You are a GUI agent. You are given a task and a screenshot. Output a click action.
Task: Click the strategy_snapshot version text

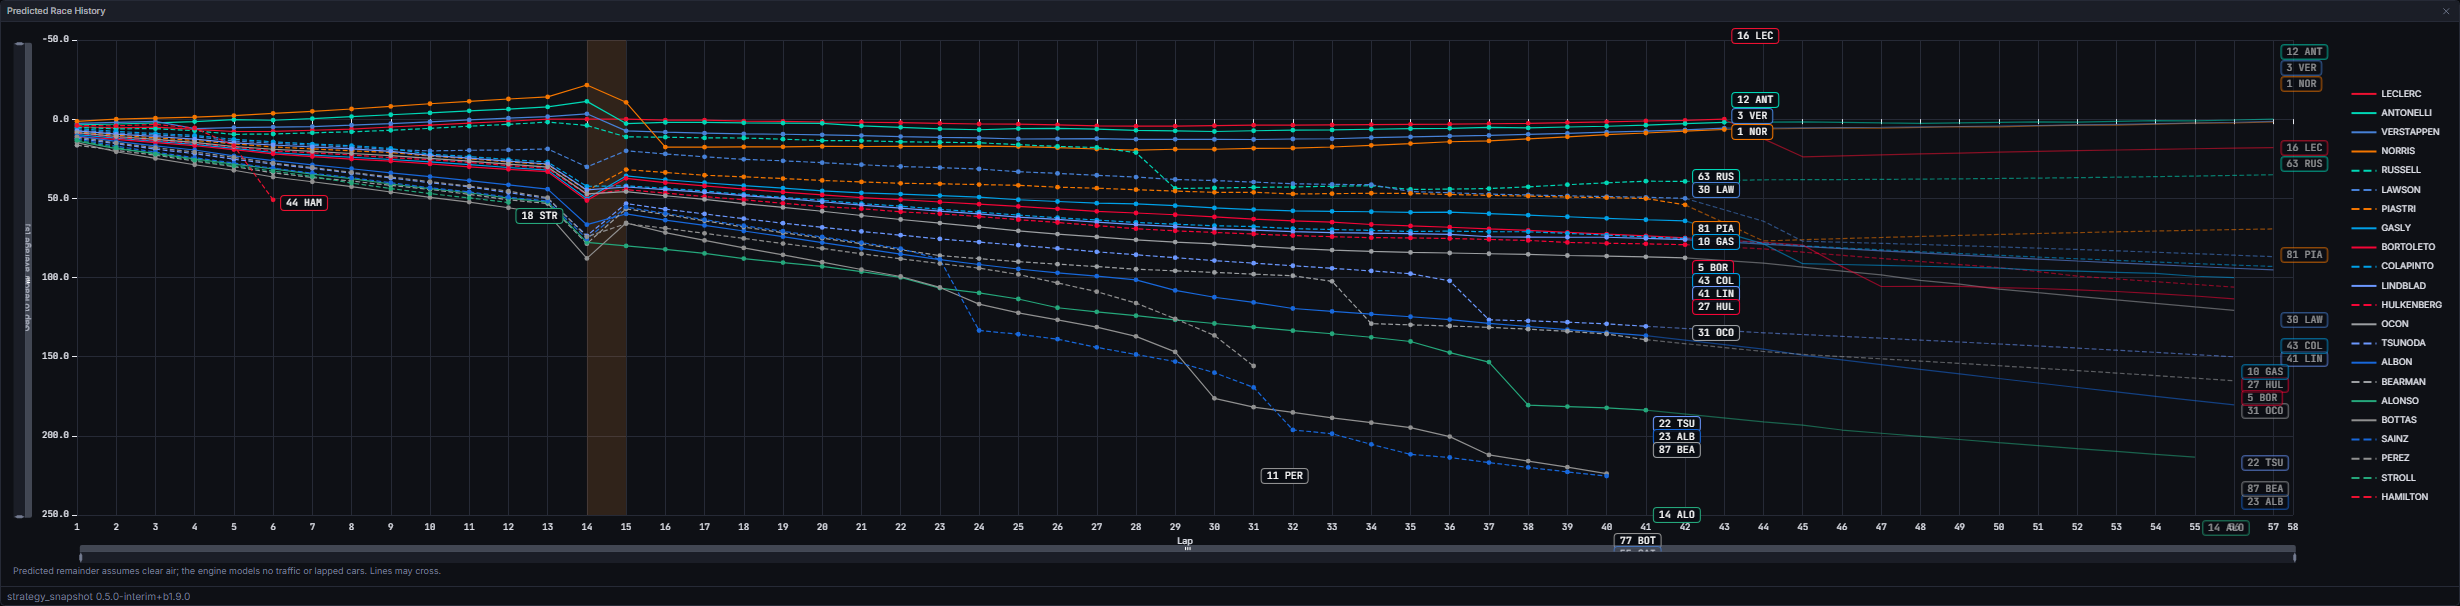point(99,597)
